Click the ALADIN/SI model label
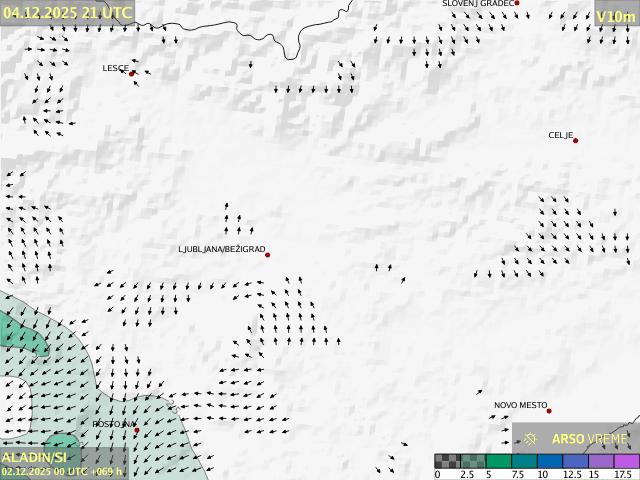The image size is (640, 480). click(33, 457)
